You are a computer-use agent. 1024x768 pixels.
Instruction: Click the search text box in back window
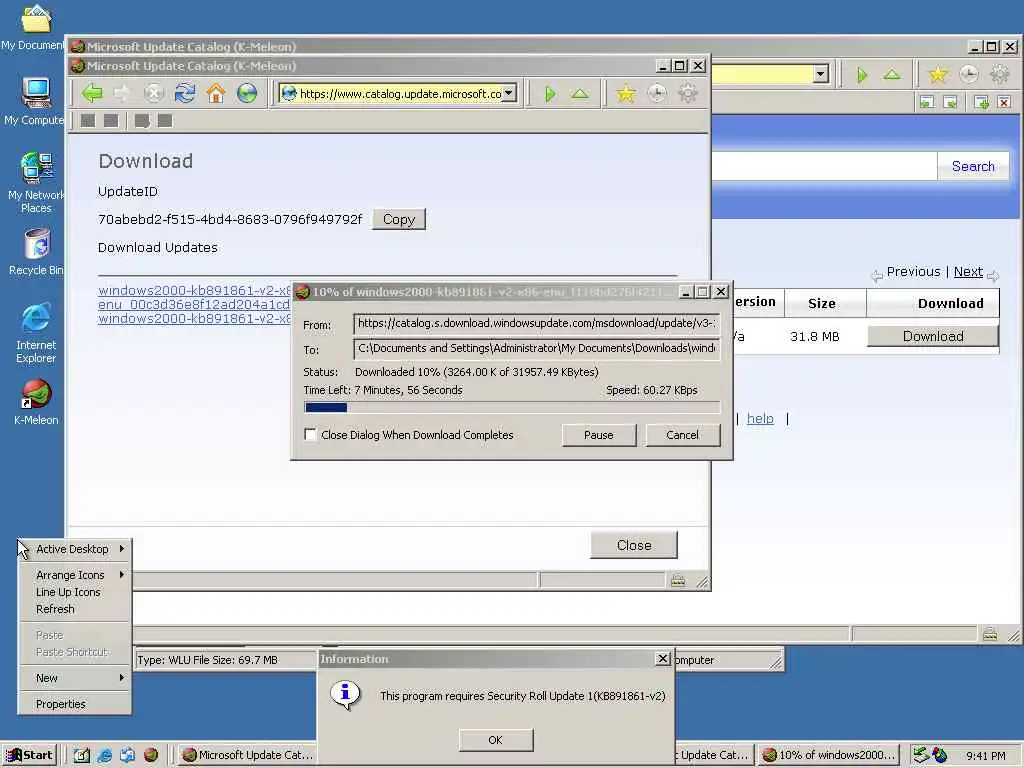[x=824, y=167]
